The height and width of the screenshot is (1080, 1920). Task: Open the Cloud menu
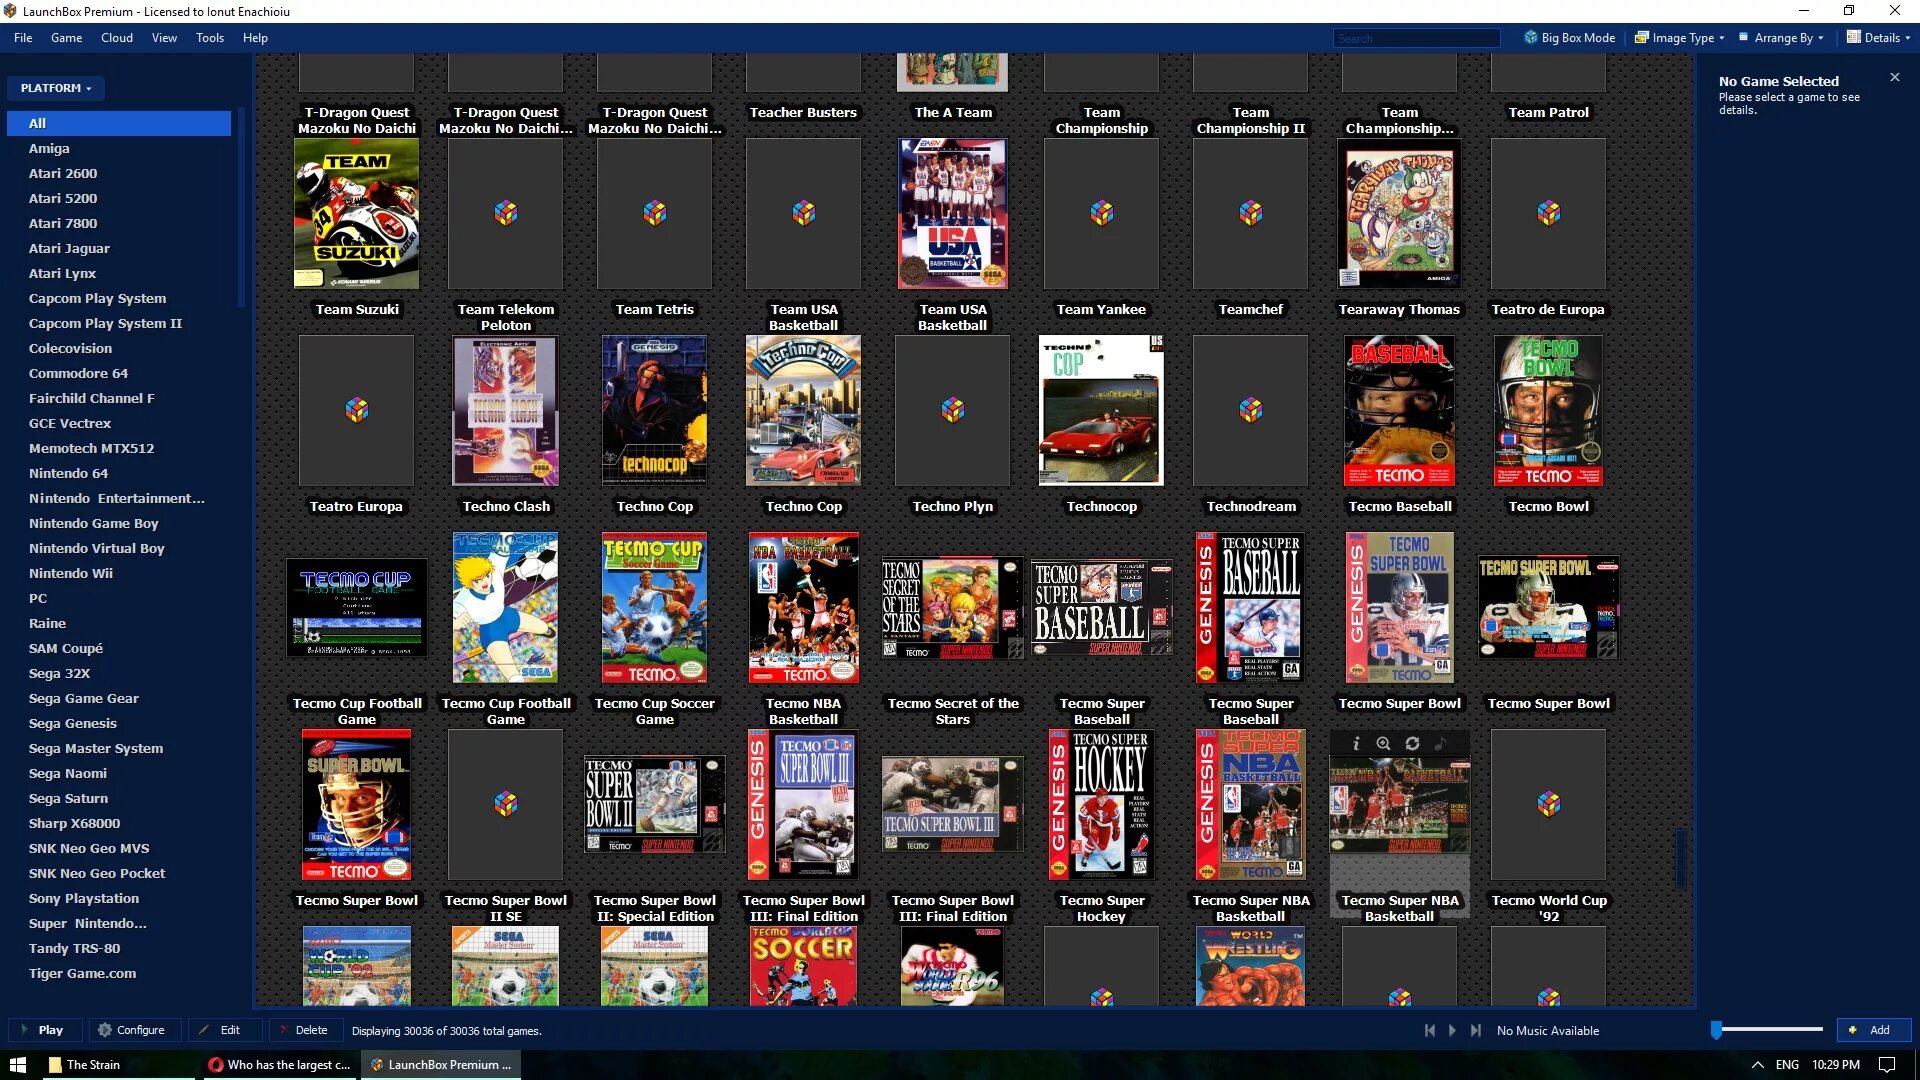116,38
